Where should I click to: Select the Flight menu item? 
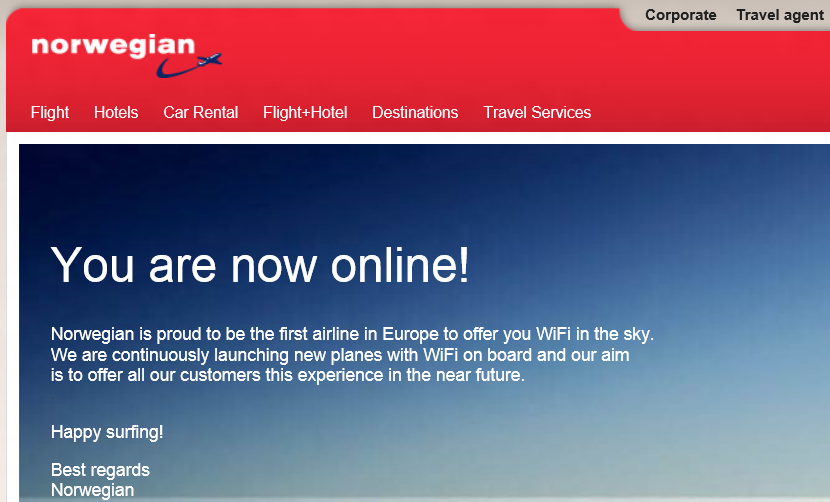click(x=50, y=112)
